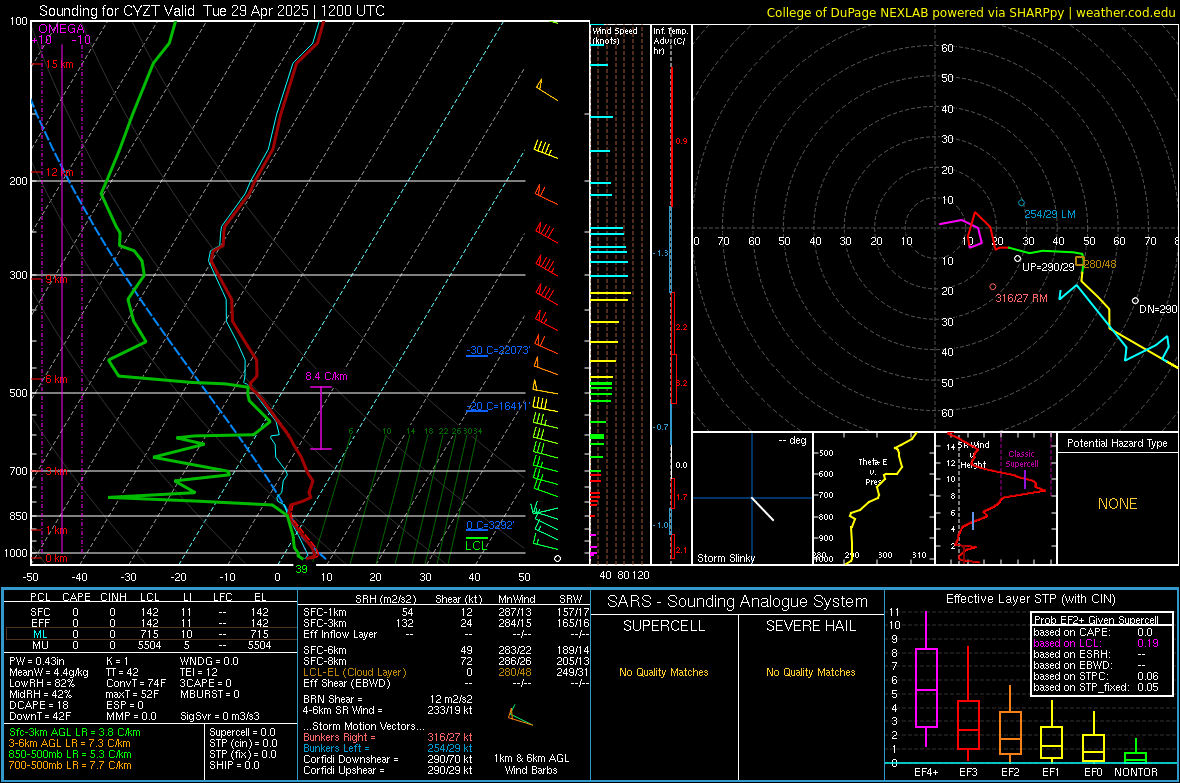Click the '6 km' height marker
Viewport: 1180px width, 783px height.
(x=56, y=379)
